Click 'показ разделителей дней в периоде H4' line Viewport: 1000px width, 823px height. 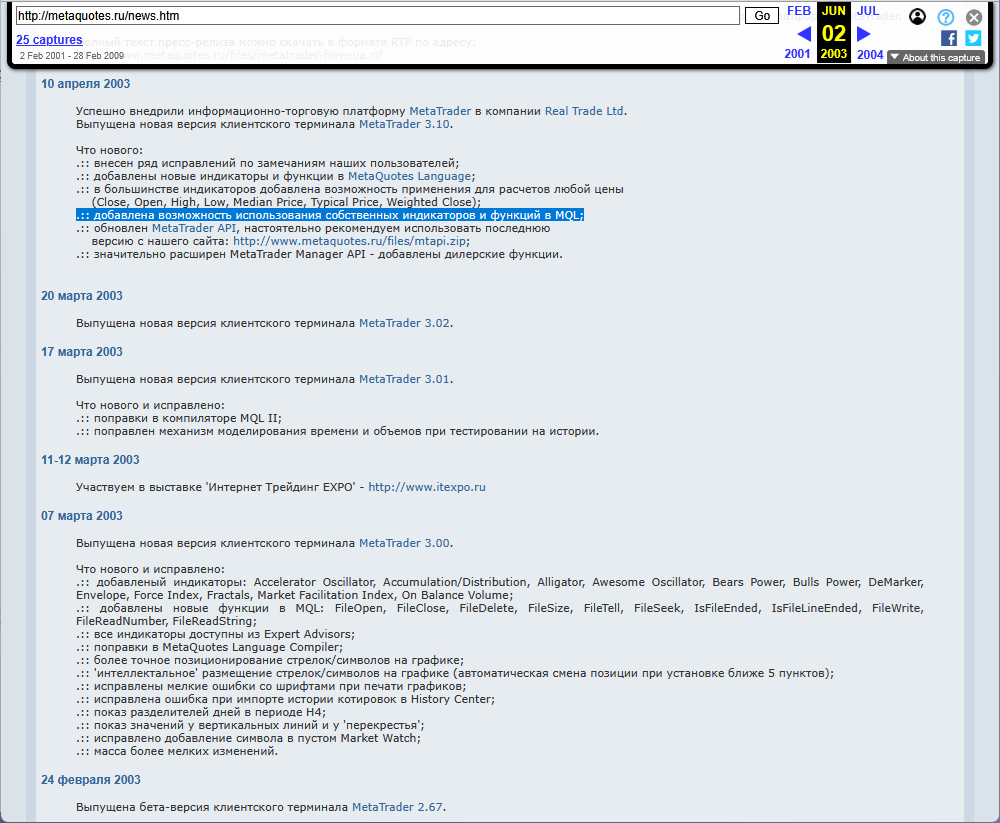201,713
